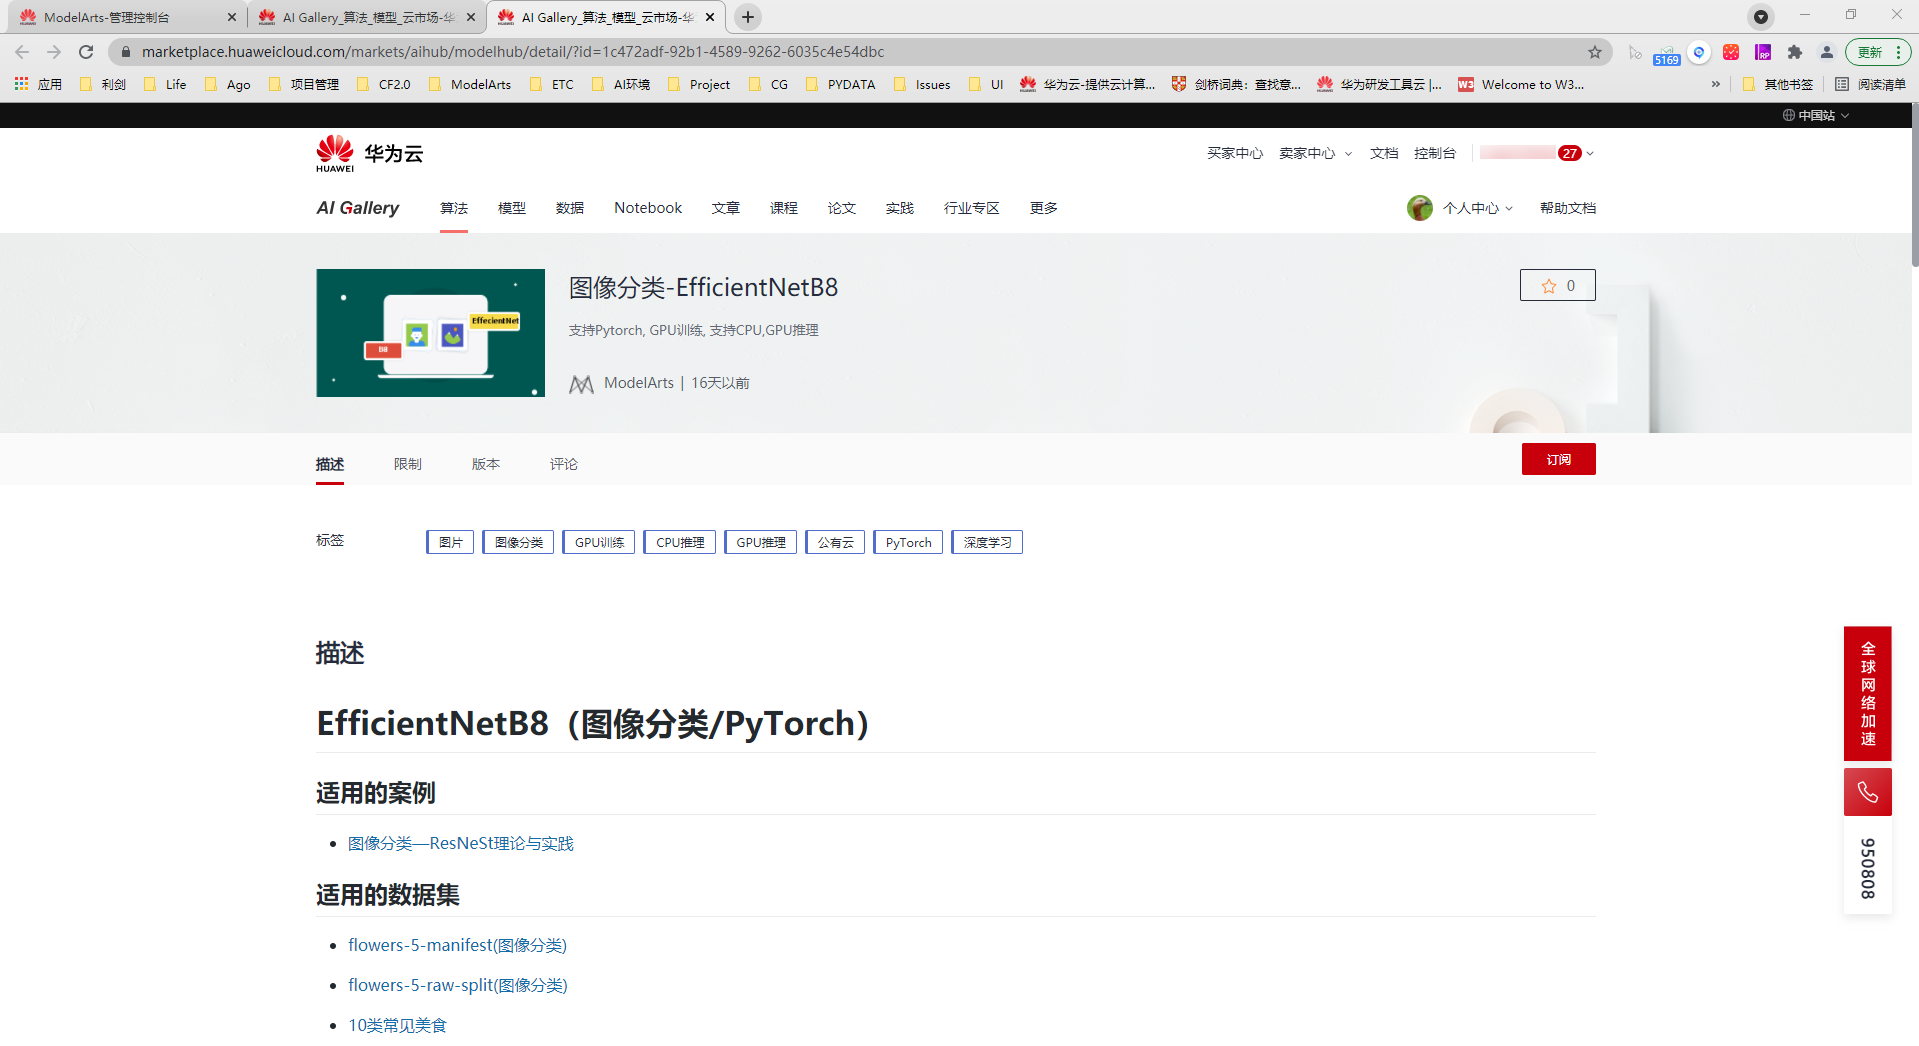The height and width of the screenshot is (1046, 1919).
Task: Go to the 数据 navigation item
Action: 570,208
